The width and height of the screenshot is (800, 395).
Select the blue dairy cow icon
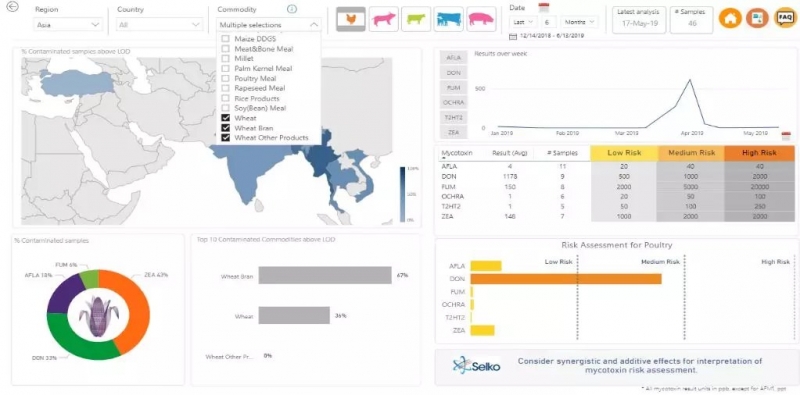pyautogui.click(x=449, y=19)
